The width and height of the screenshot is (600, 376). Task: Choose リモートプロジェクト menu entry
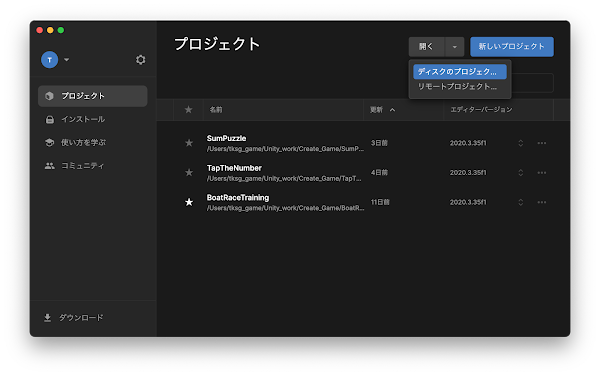460,87
